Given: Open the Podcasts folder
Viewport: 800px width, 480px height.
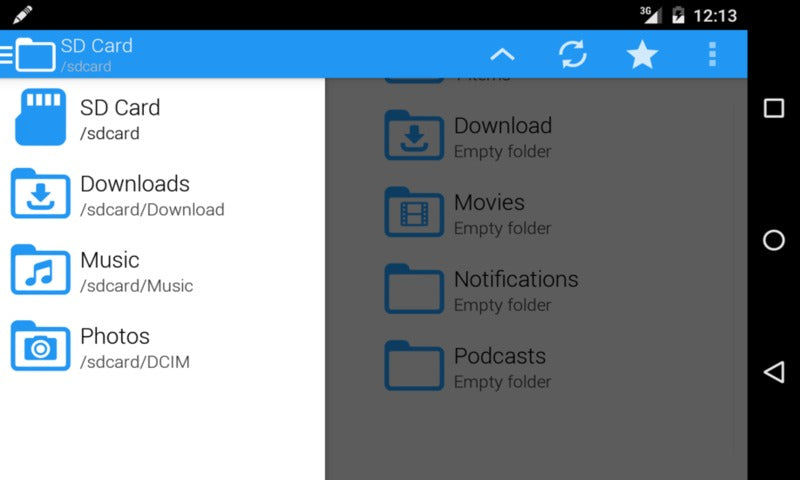Looking at the screenshot, I should pyautogui.click(x=500, y=367).
